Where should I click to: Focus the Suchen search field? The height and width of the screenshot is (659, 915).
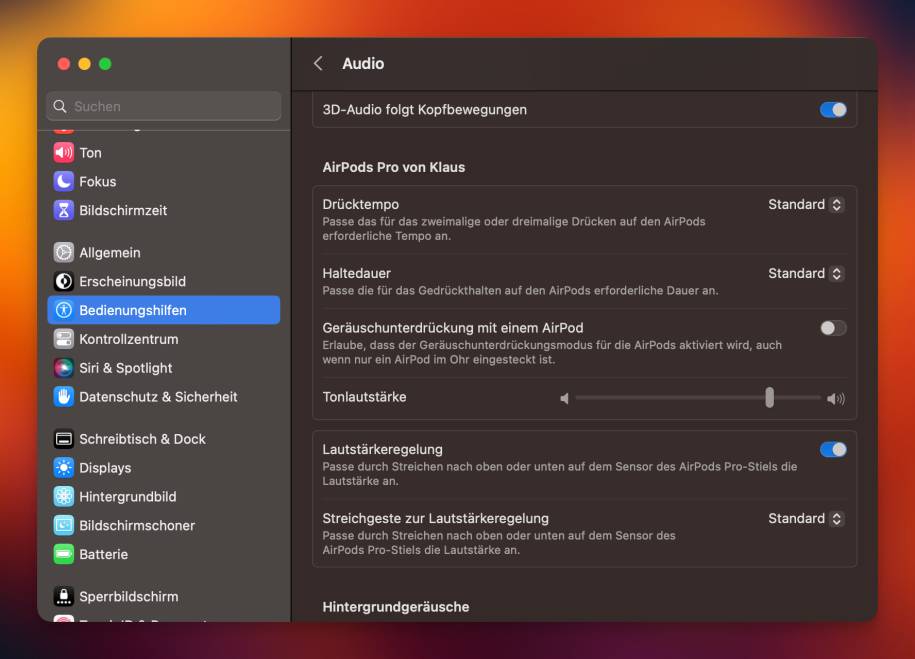click(163, 106)
